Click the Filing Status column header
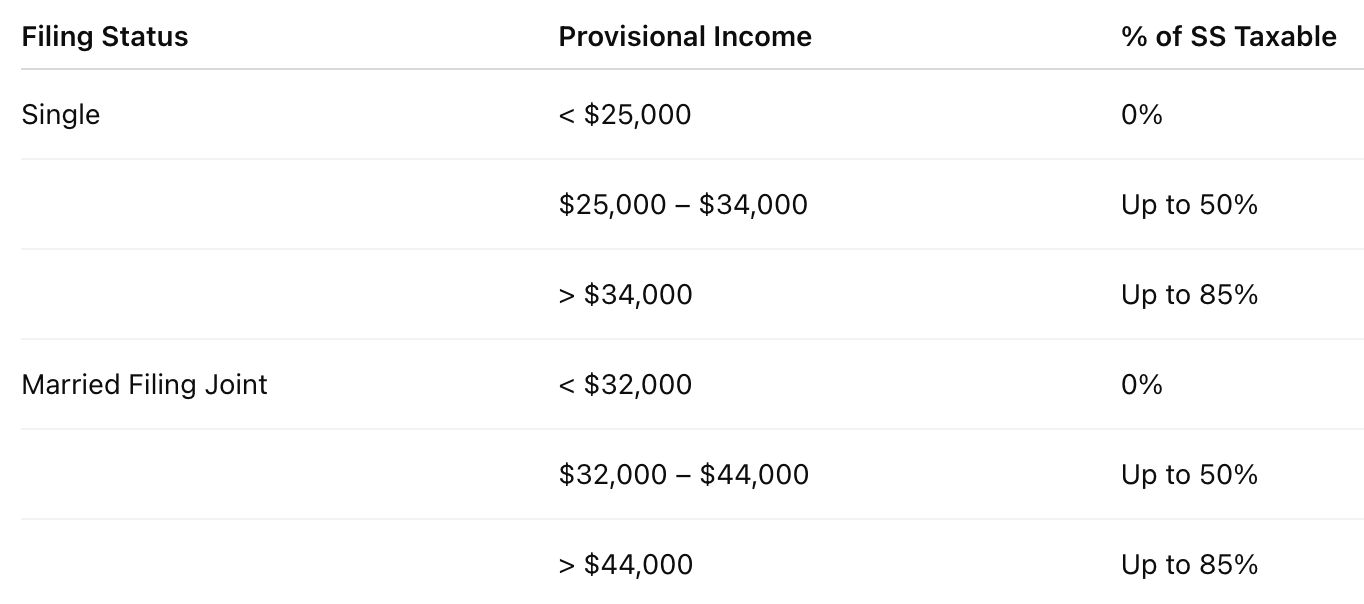The width and height of the screenshot is (1364, 604). (105, 37)
